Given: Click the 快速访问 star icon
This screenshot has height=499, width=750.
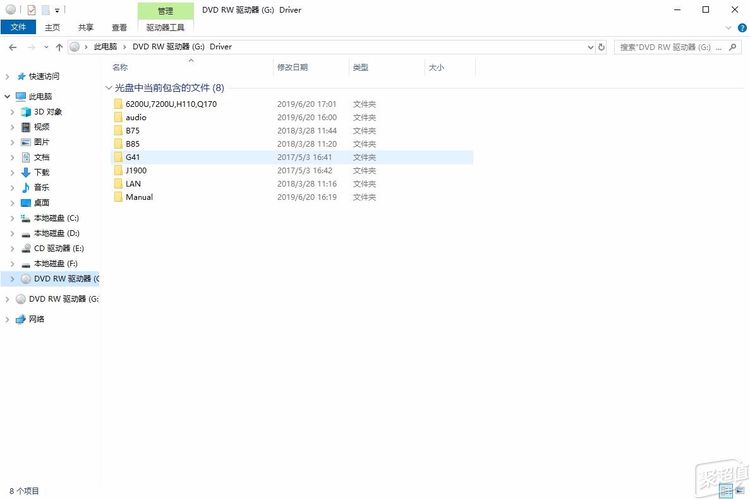Looking at the screenshot, I should coord(21,77).
